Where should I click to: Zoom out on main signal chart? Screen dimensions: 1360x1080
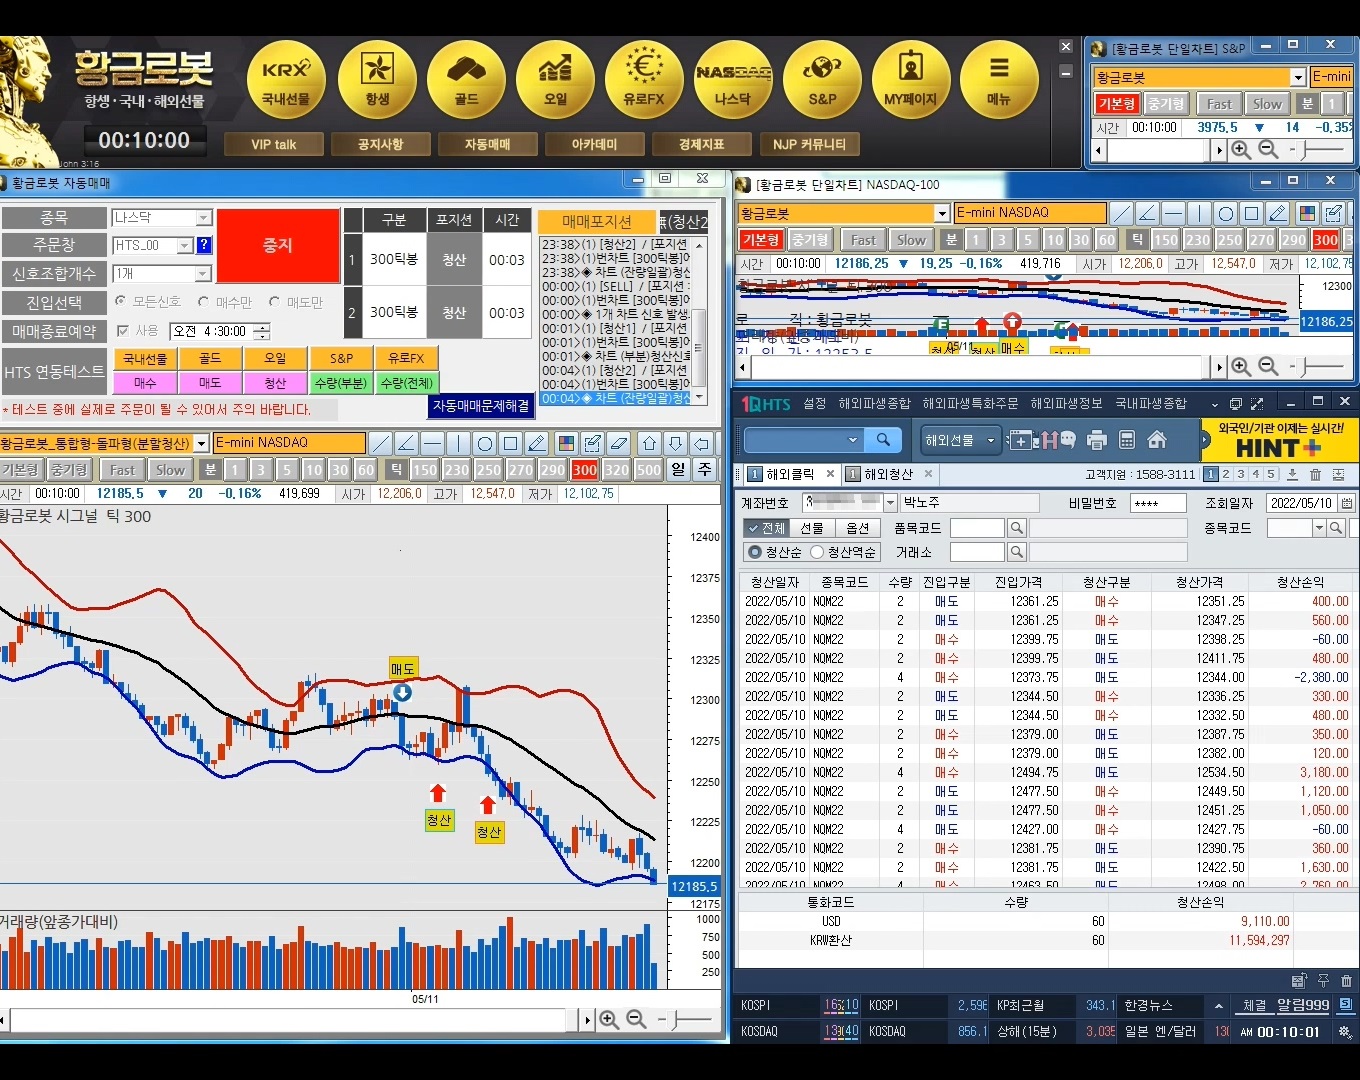tap(636, 1020)
